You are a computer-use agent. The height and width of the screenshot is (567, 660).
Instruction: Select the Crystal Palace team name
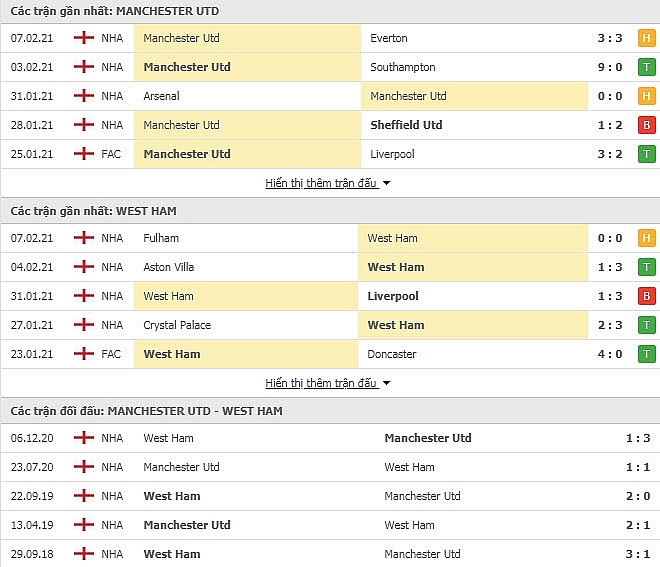pyautogui.click(x=177, y=325)
